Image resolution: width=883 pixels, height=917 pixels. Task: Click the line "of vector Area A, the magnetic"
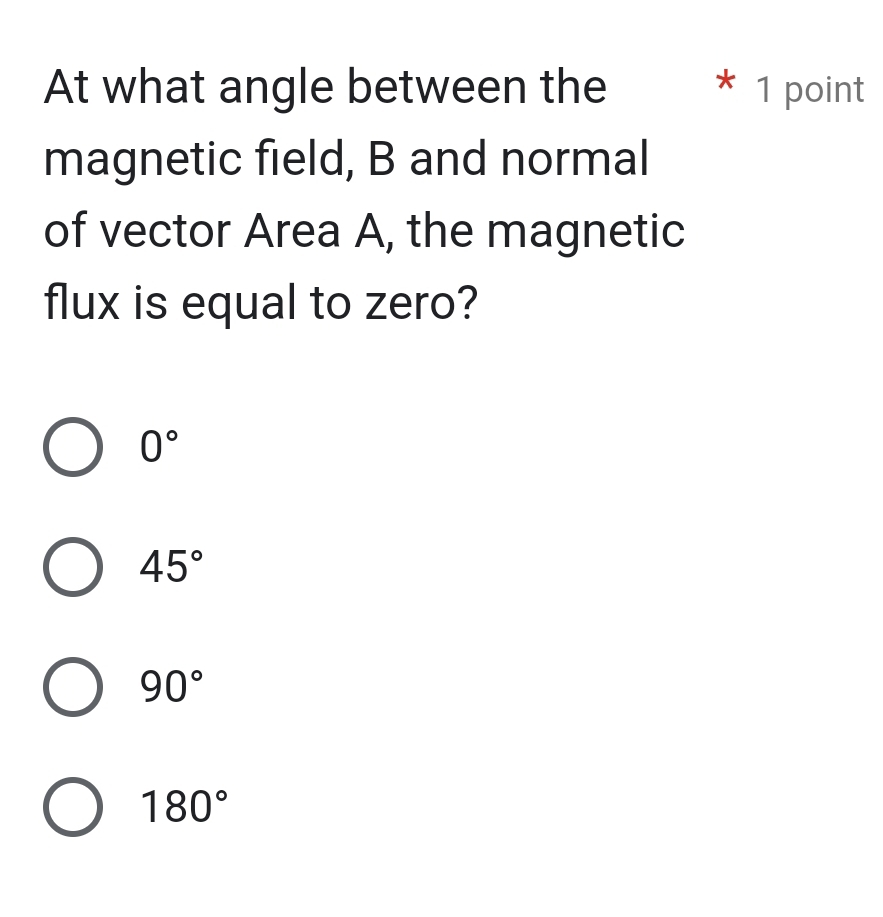tap(364, 231)
